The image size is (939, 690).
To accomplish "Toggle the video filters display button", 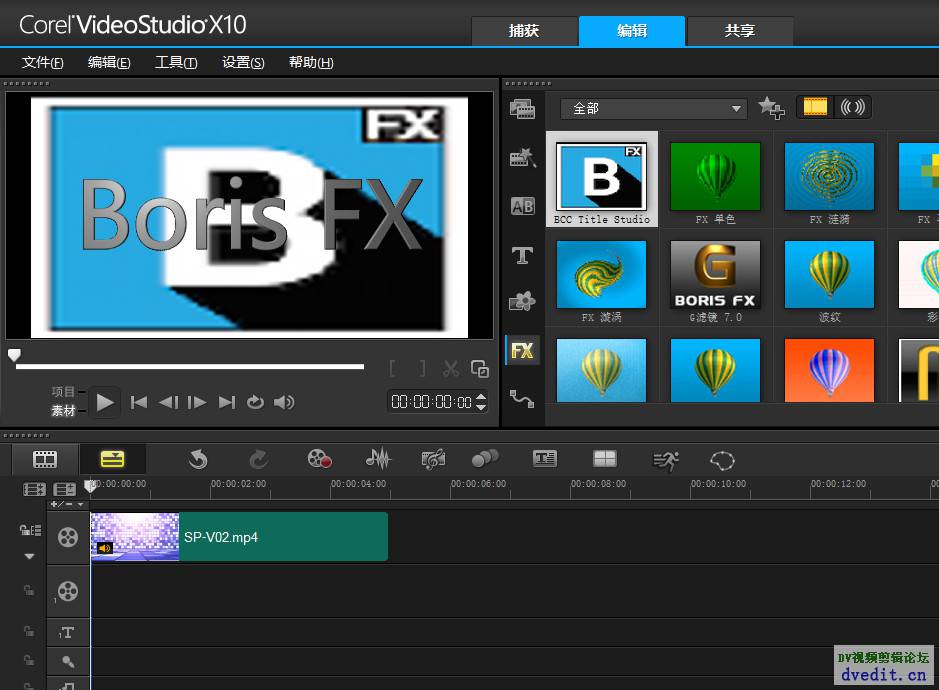I will (815, 107).
